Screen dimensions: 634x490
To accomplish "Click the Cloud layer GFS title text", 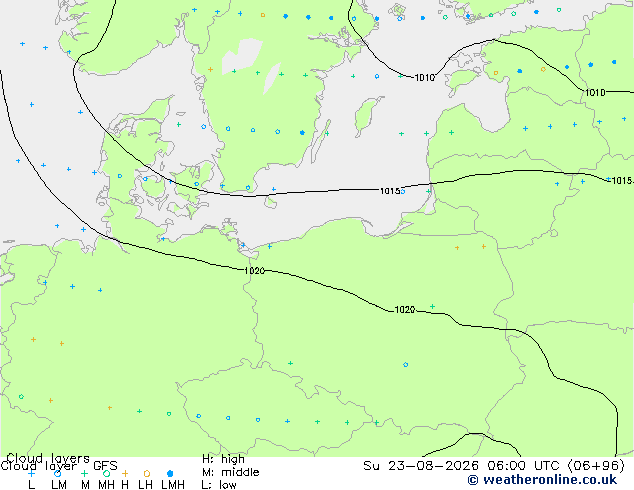I will pos(59,466).
